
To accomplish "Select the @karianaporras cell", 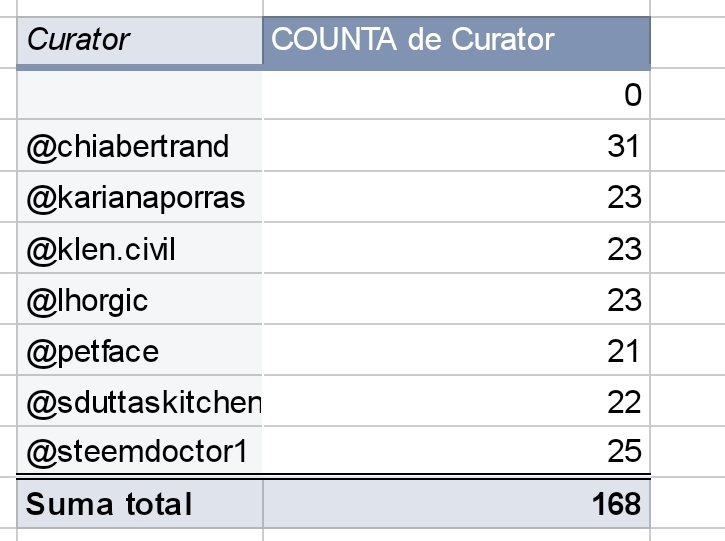I will pyautogui.click(x=140, y=197).
